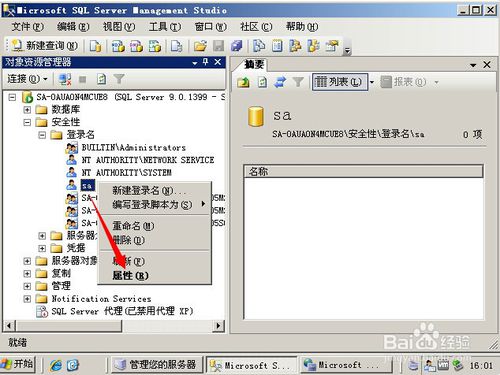Viewport: 500px width, 375px height.
Task: Click the Database Engine Query icon
Action: (x=95, y=46)
